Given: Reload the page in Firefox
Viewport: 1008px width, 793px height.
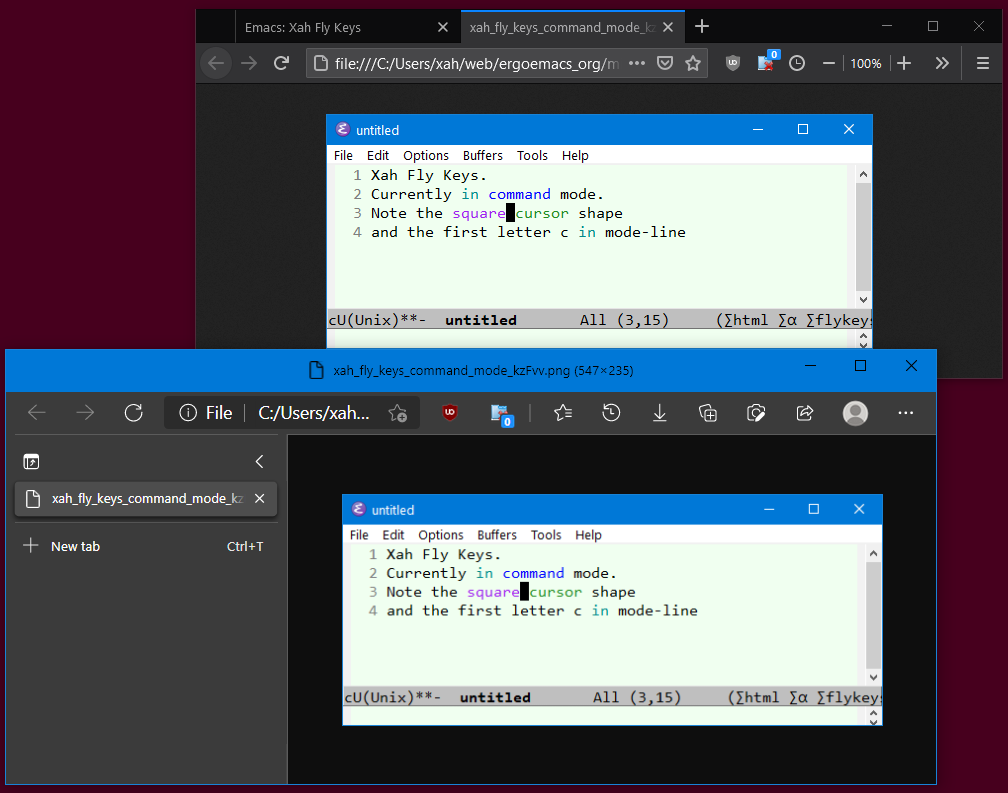Looking at the screenshot, I should coord(282,63).
